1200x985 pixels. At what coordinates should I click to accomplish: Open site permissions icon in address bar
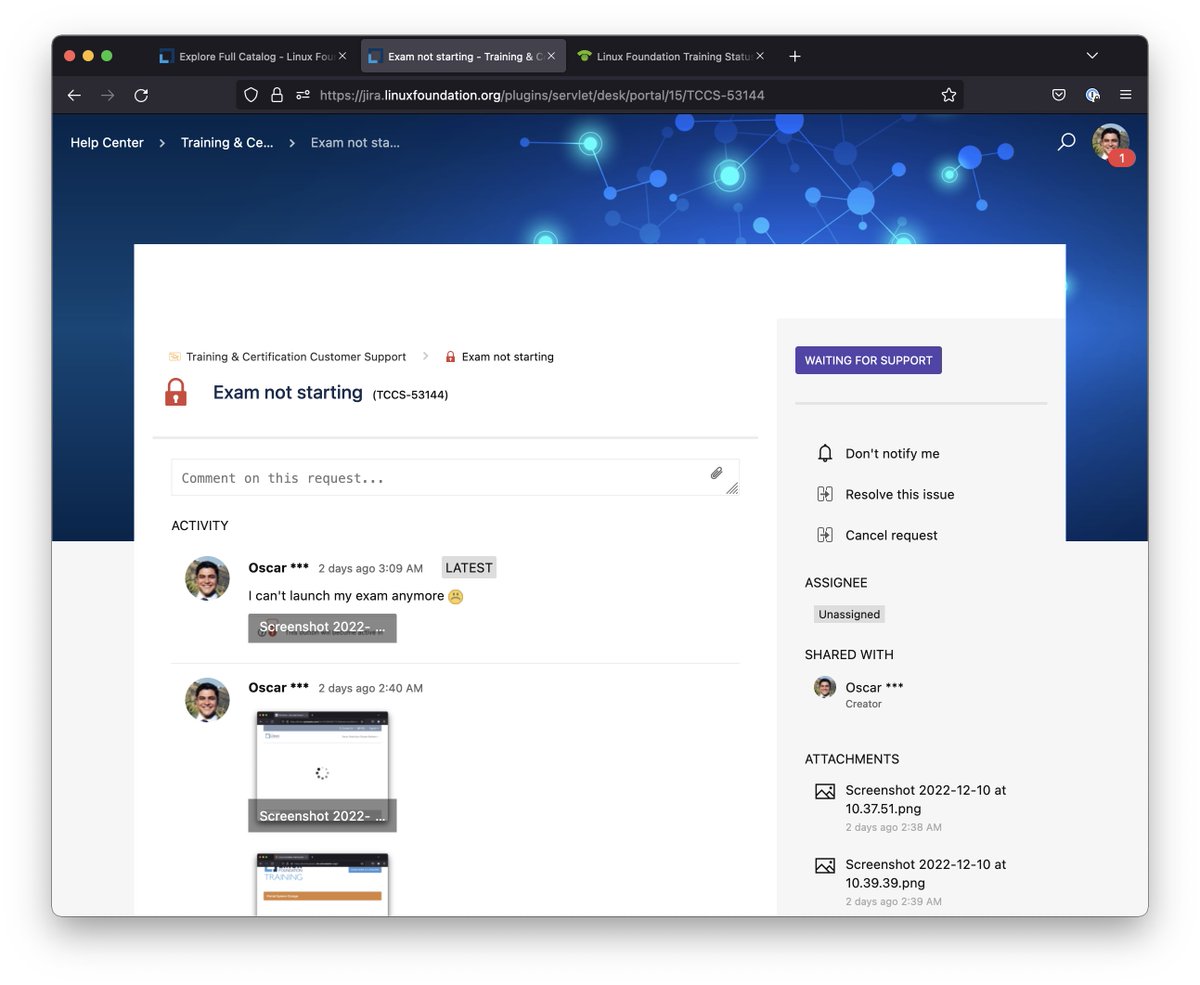pyautogui.click(x=303, y=95)
